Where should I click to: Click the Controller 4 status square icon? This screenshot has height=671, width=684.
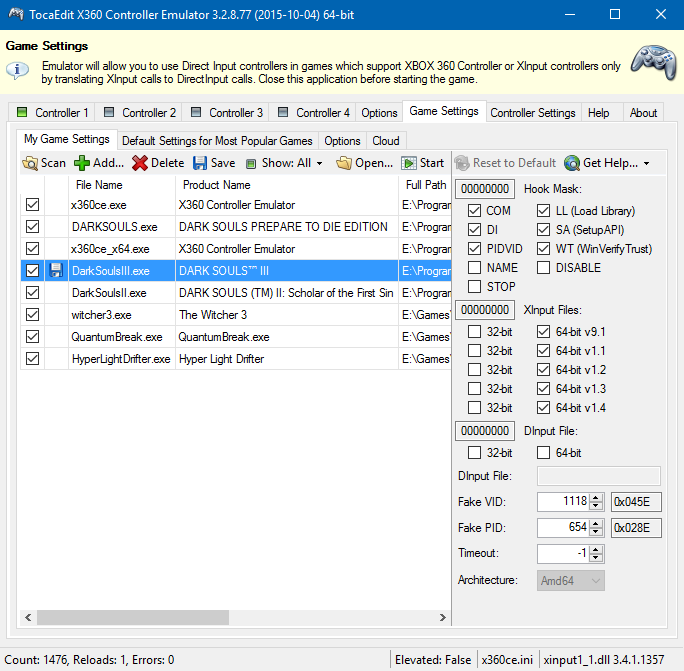283,112
